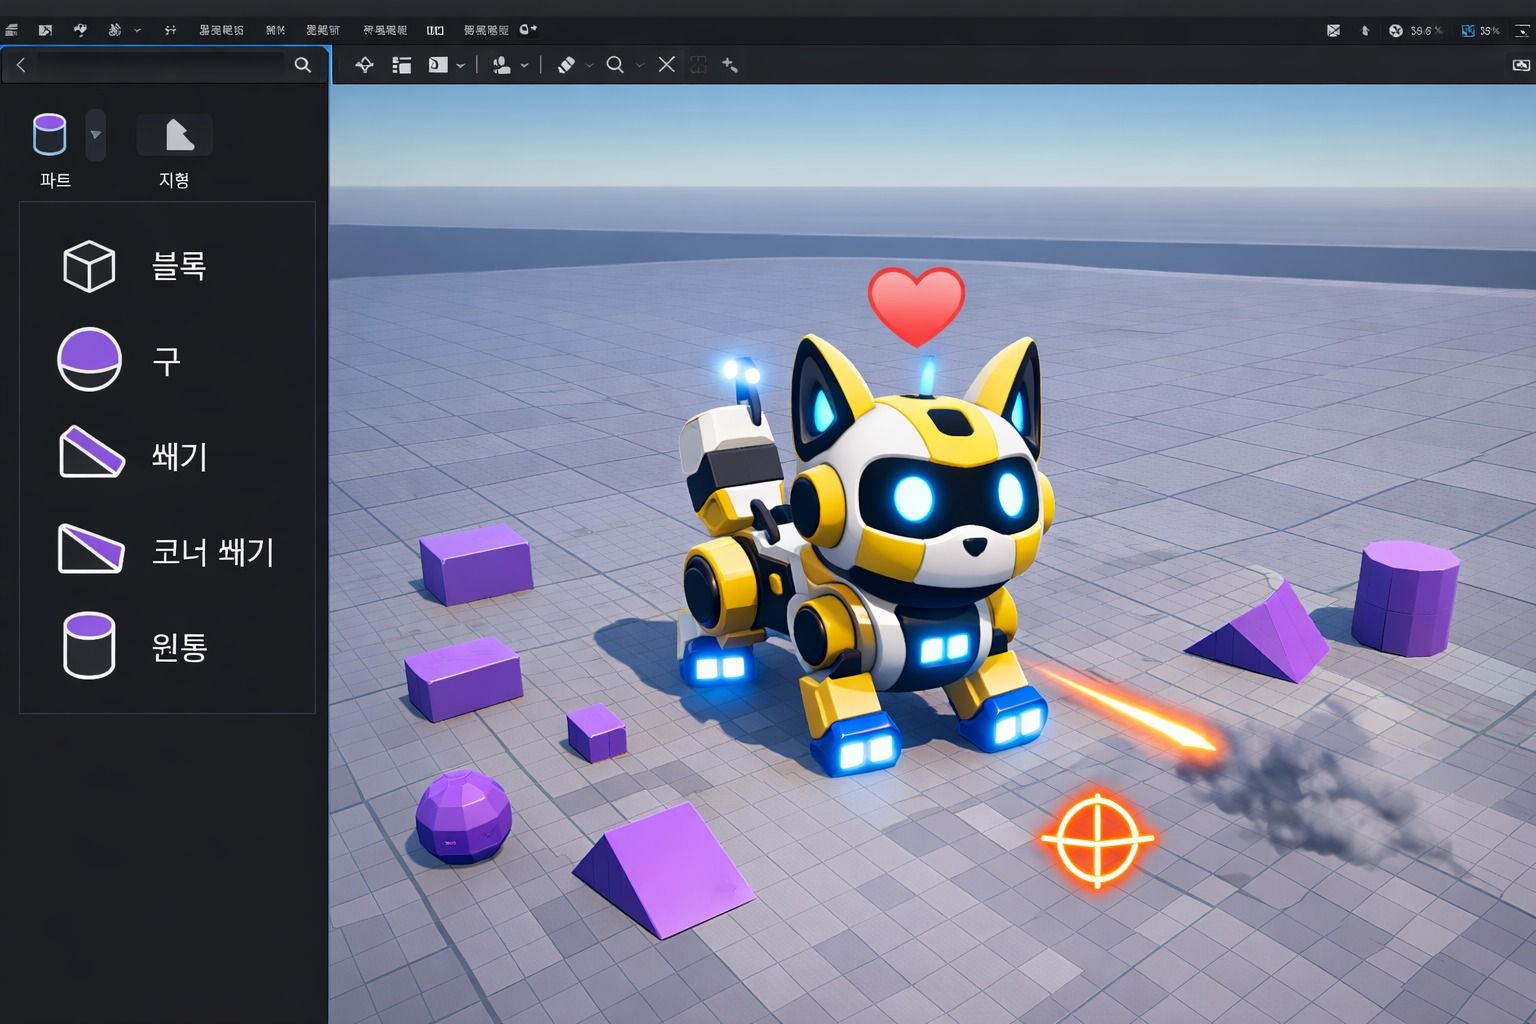The image size is (1536, 1024).
Task: Click the orange crosshair target in viewport
Action: tap(1097, 840)
